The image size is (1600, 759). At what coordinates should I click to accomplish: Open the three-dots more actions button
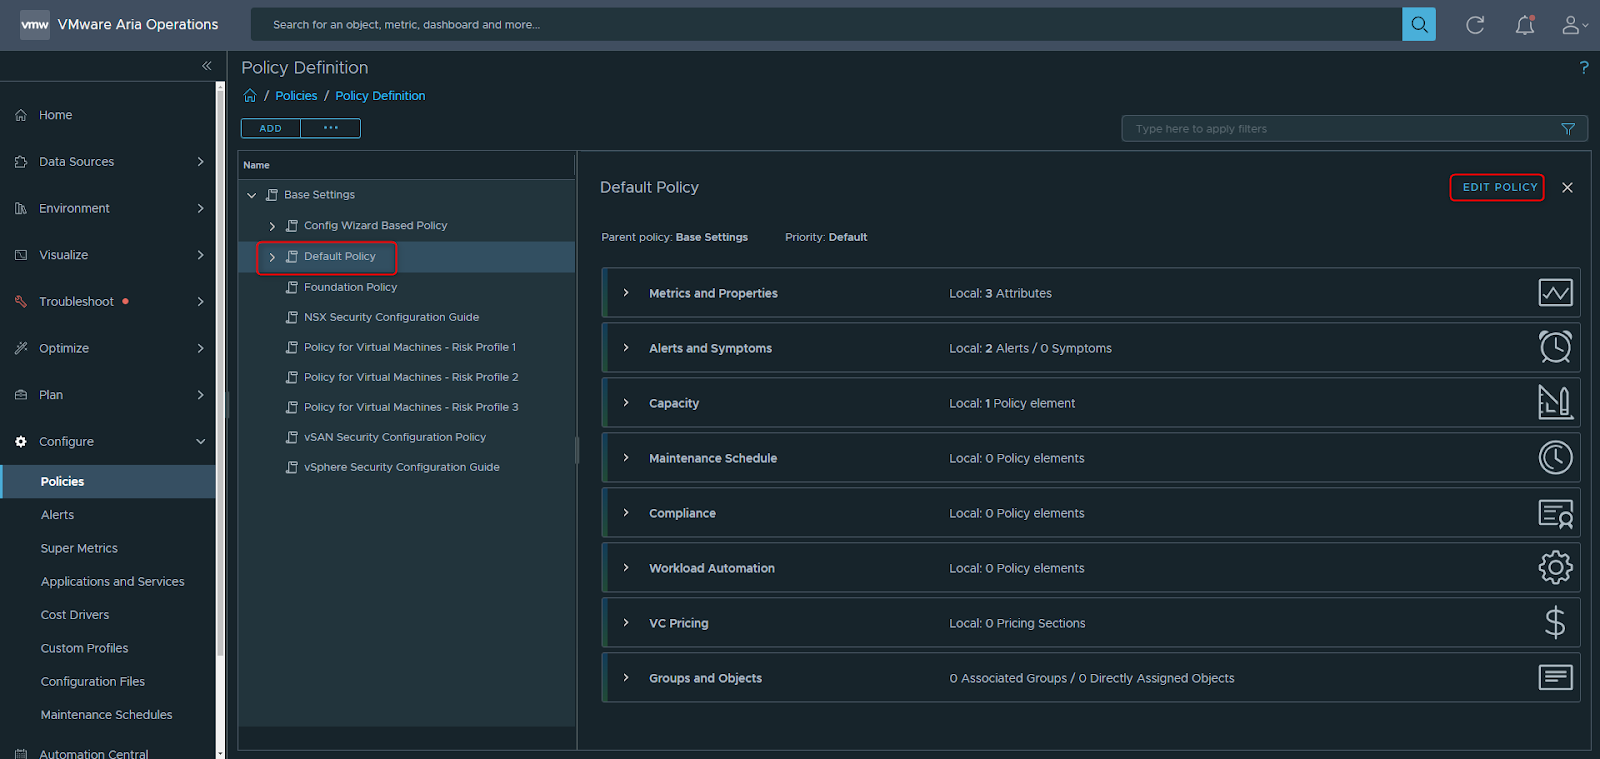tap(331, 128)
